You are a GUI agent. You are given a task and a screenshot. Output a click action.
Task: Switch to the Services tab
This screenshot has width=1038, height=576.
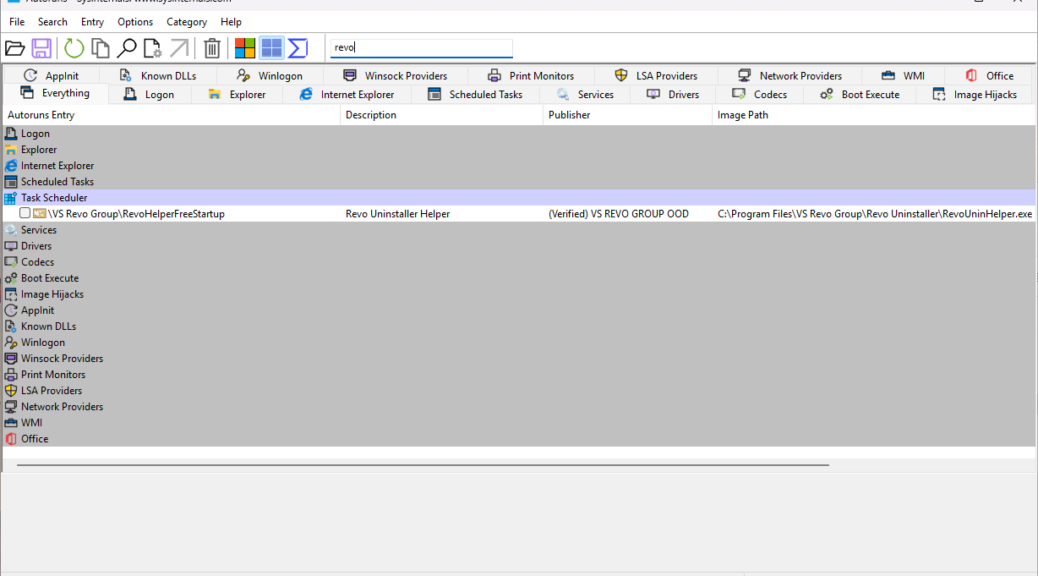pyautogui.click(x=585, y=94)
